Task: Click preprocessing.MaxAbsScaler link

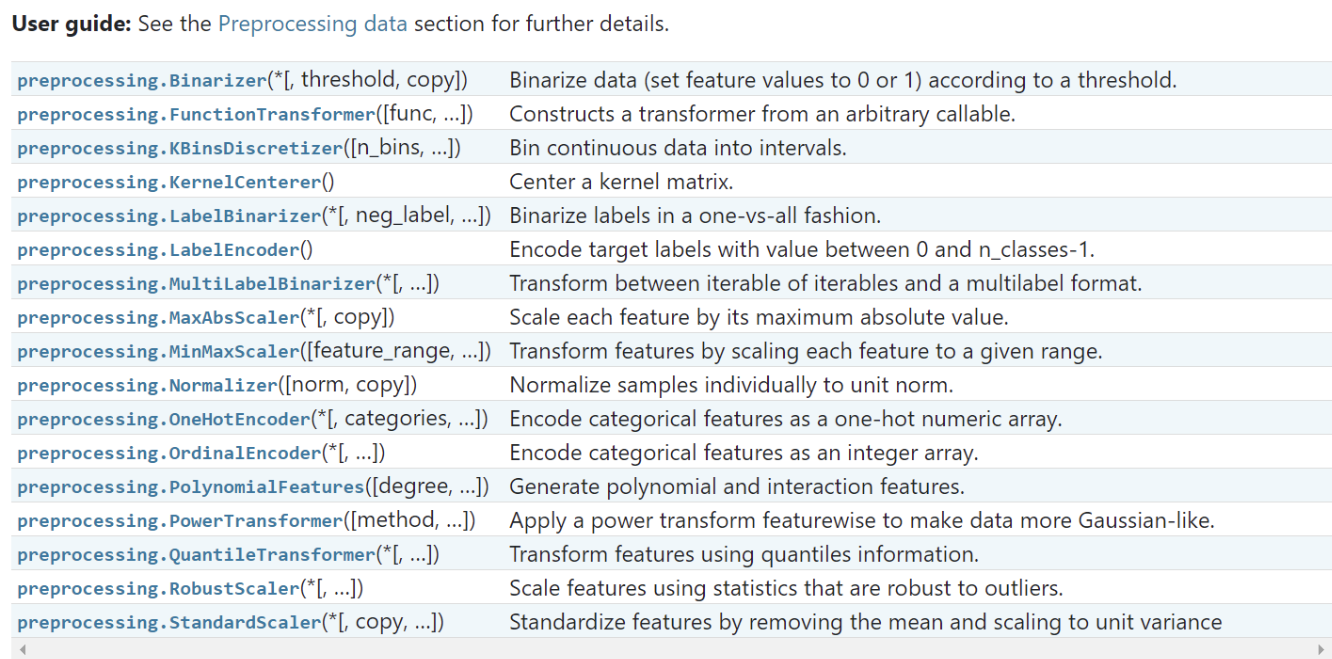Action: 159,319
